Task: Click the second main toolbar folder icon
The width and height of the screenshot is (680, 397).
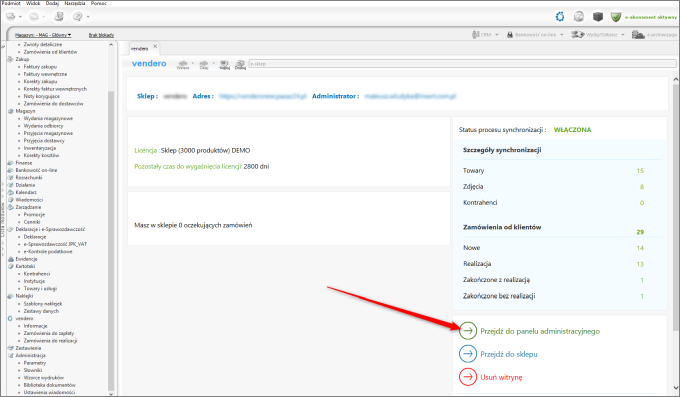Action: (x=34, y=16)
